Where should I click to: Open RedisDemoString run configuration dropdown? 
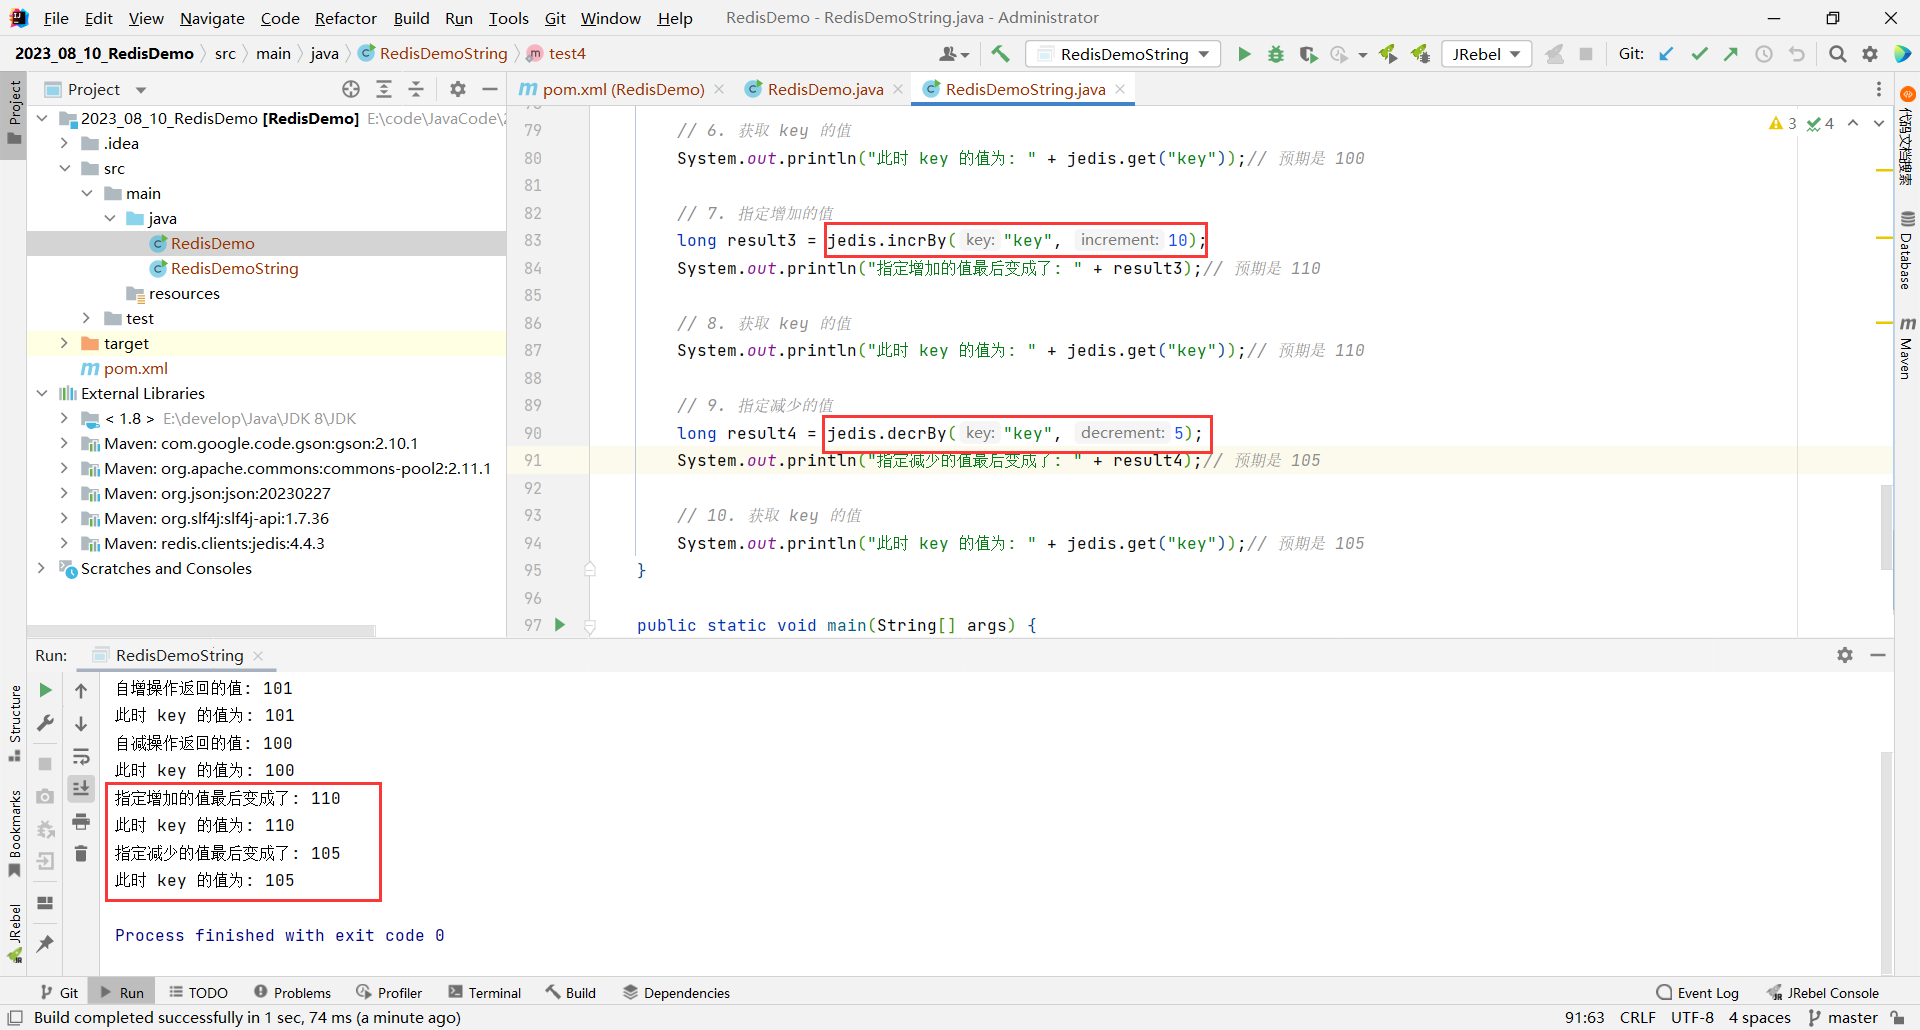tap(1124, 54)
